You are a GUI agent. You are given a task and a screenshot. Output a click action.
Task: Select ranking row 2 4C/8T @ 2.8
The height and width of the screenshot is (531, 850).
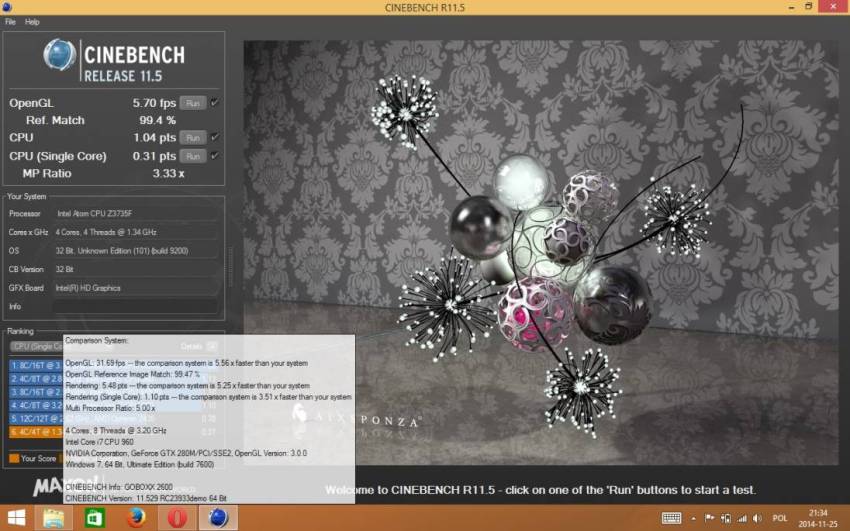(36, 379)
